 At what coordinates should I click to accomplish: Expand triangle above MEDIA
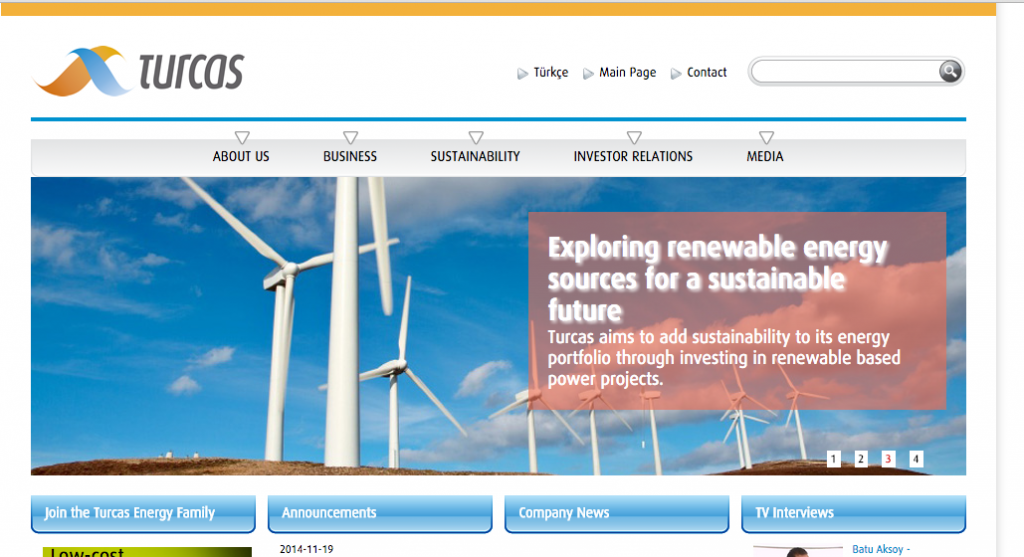tap(766, 137)
